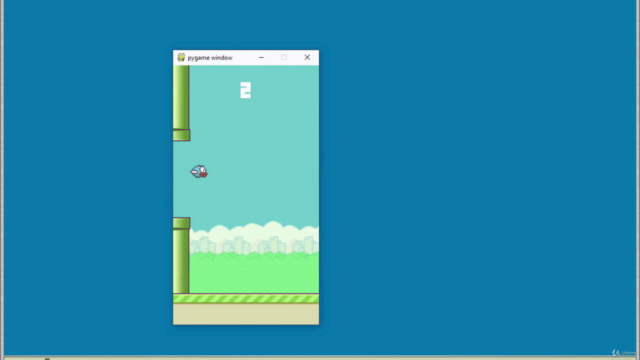Click the pygame snake icon in title bar
The image size is (640, 360).
point(181,58)
